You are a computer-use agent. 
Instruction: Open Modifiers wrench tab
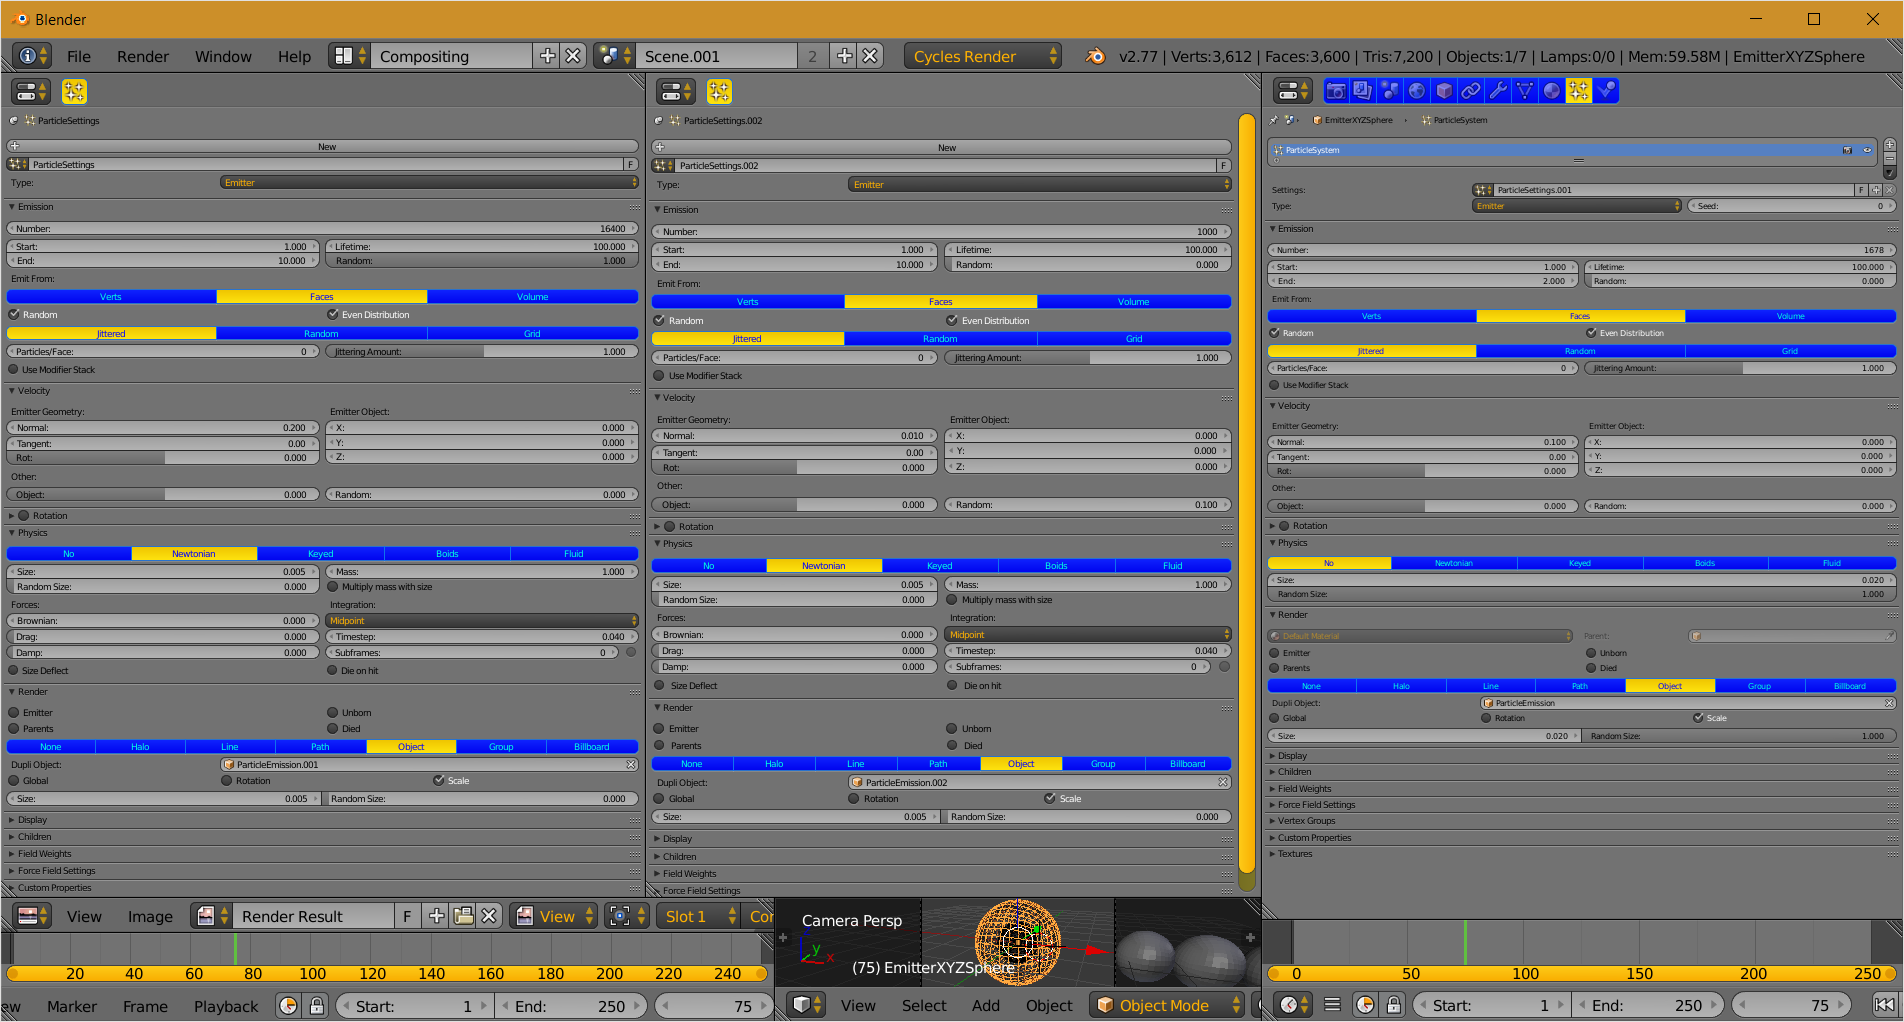[x=1497, y=91]
